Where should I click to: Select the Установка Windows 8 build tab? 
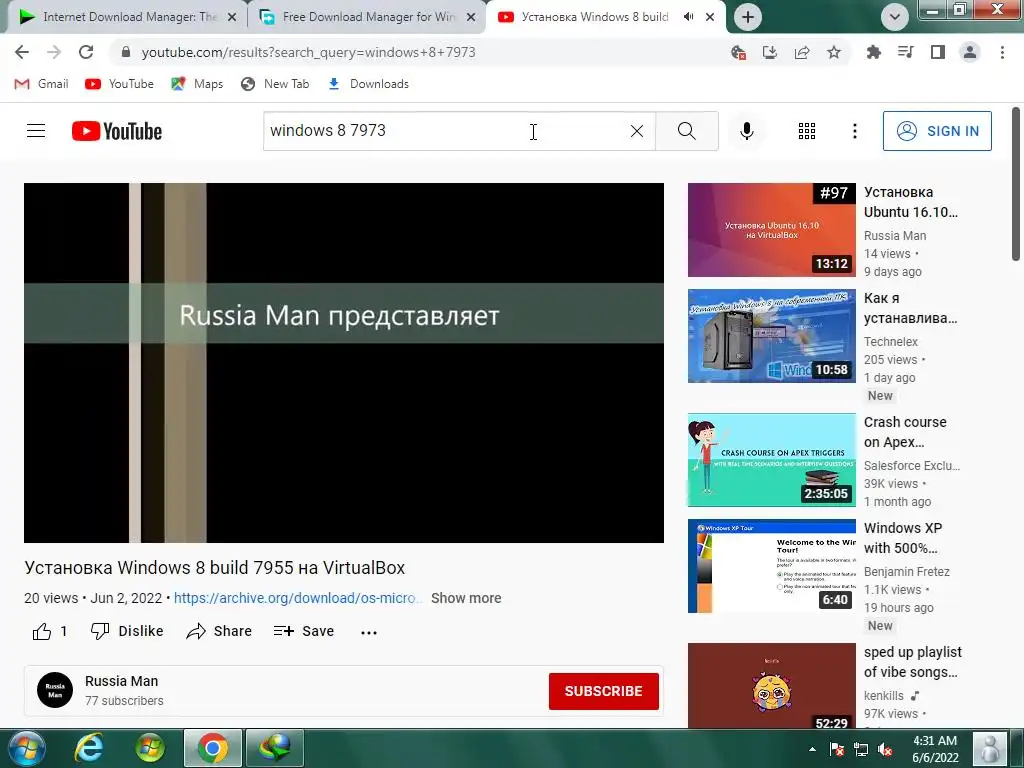click(594, 17)
